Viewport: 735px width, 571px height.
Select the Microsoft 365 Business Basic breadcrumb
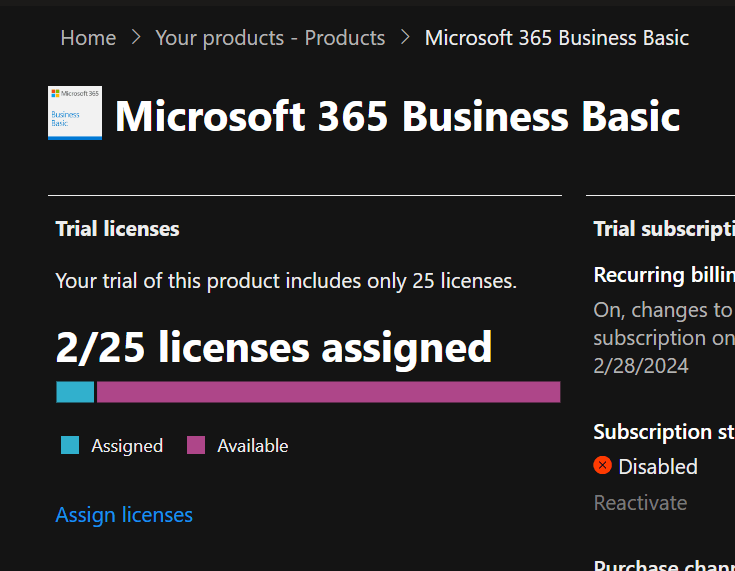[556, 38]
